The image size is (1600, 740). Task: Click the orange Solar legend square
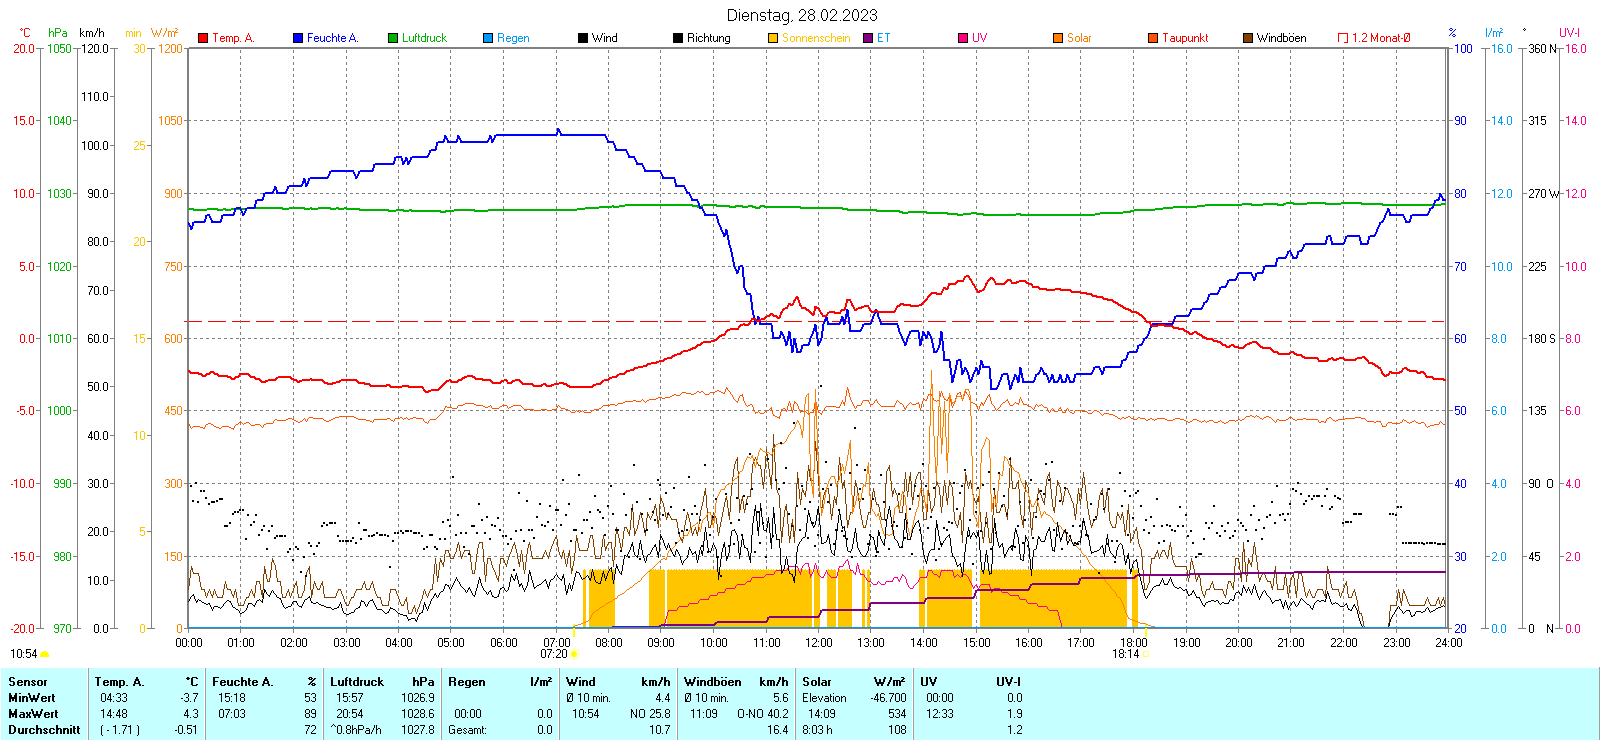point(1058,38)
